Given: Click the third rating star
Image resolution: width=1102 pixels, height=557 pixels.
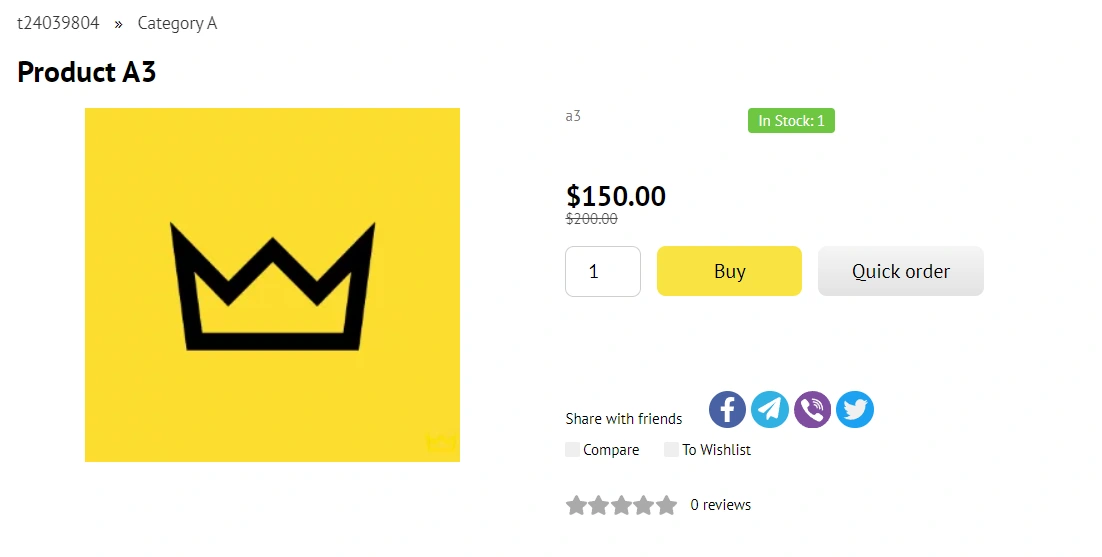Looking at the screenshot, I should coord(621,505).
